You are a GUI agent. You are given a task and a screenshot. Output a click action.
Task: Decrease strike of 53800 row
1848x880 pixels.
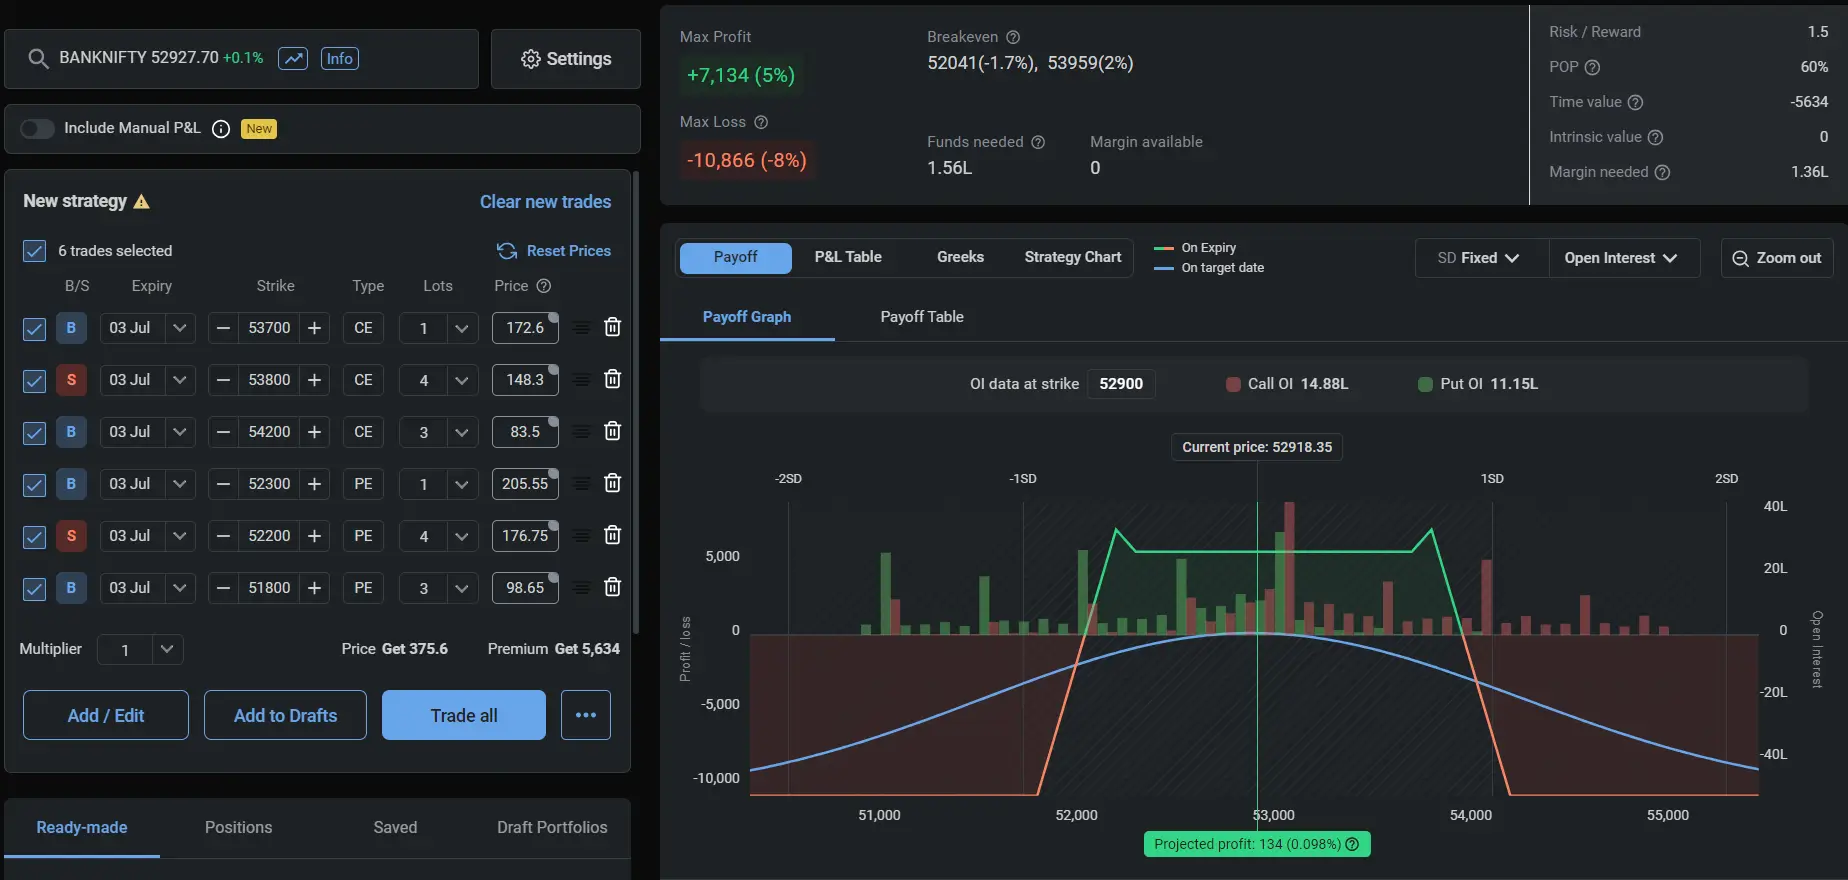tap(223, 380)
